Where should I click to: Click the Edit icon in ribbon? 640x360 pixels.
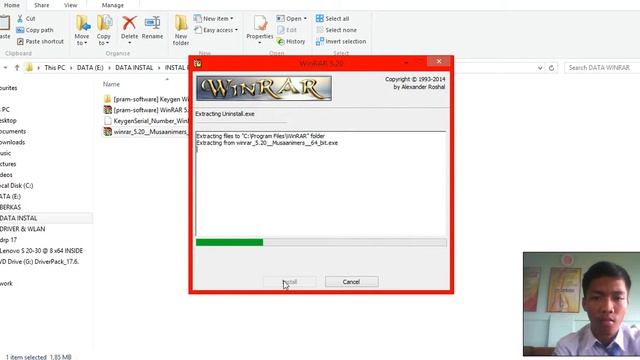[280, 30]
